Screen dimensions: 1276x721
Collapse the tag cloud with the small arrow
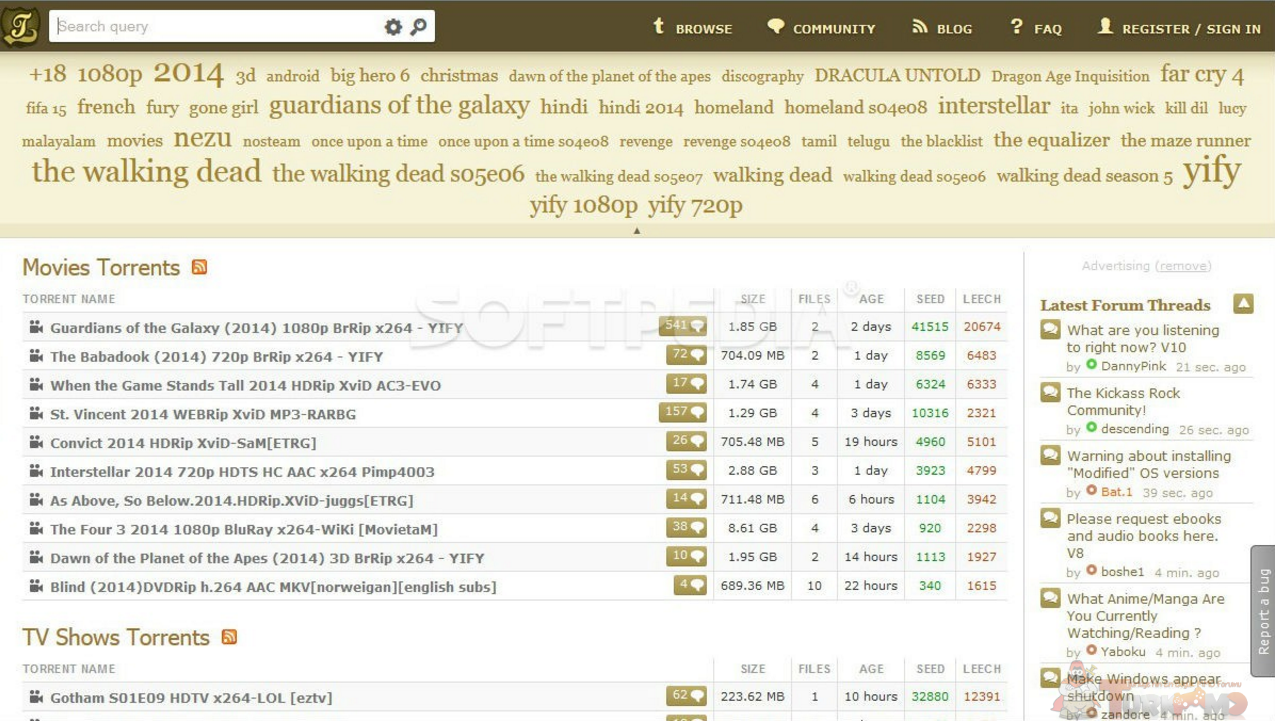[x=637, y=231]
